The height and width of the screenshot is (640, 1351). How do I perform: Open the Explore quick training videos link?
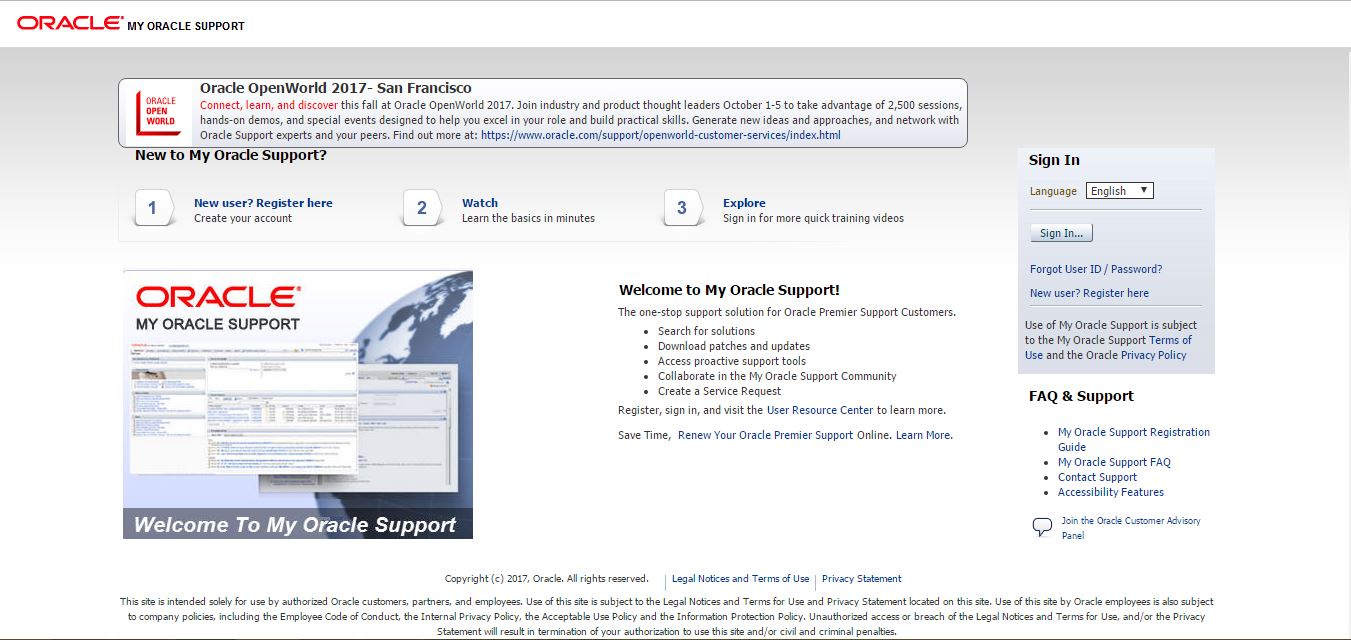click(x=744, y=202)
